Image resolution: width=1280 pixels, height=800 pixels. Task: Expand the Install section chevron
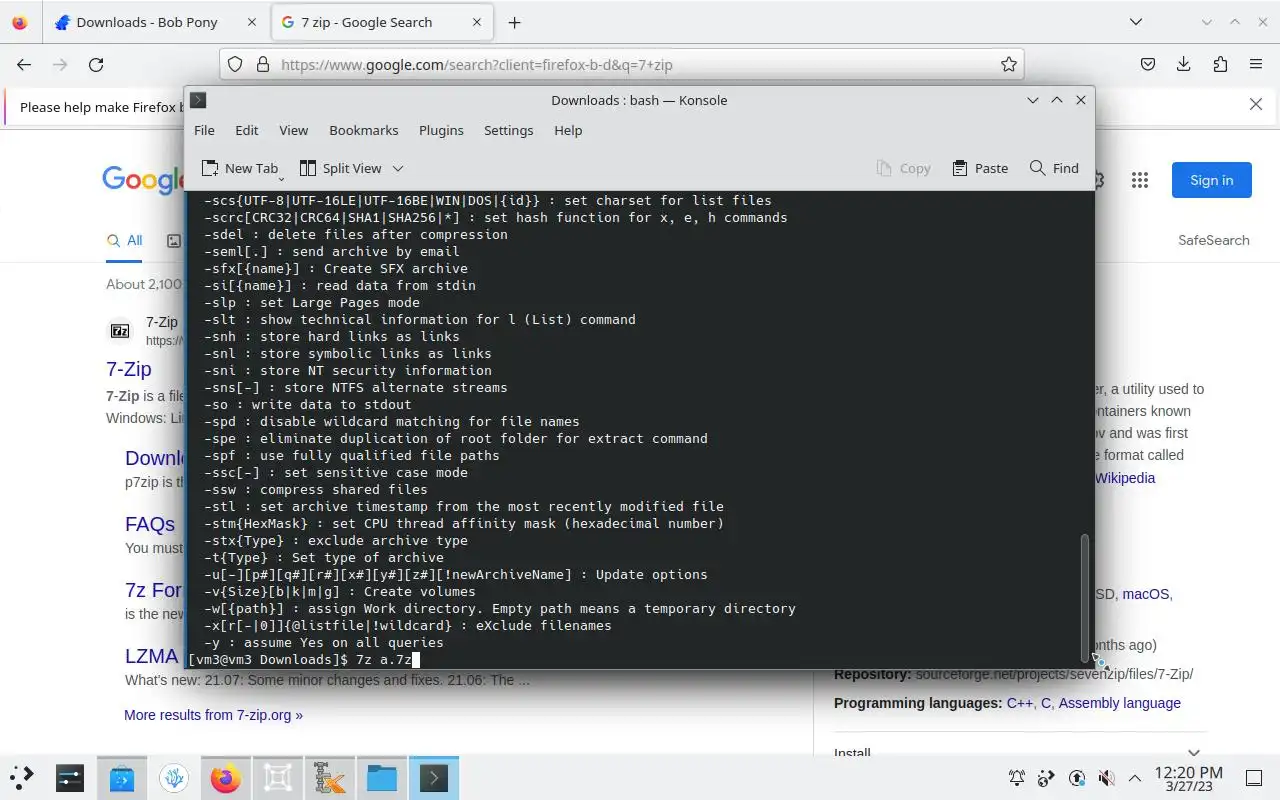pos(1193,753)
